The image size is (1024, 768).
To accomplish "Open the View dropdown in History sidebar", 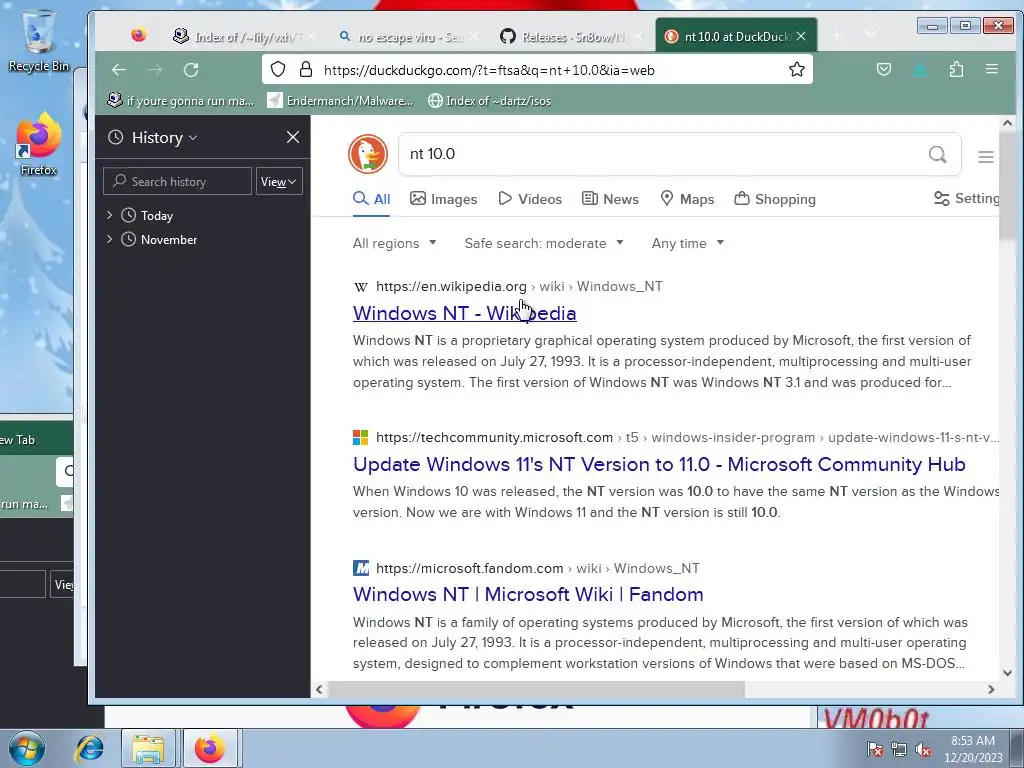I will 279,182.
